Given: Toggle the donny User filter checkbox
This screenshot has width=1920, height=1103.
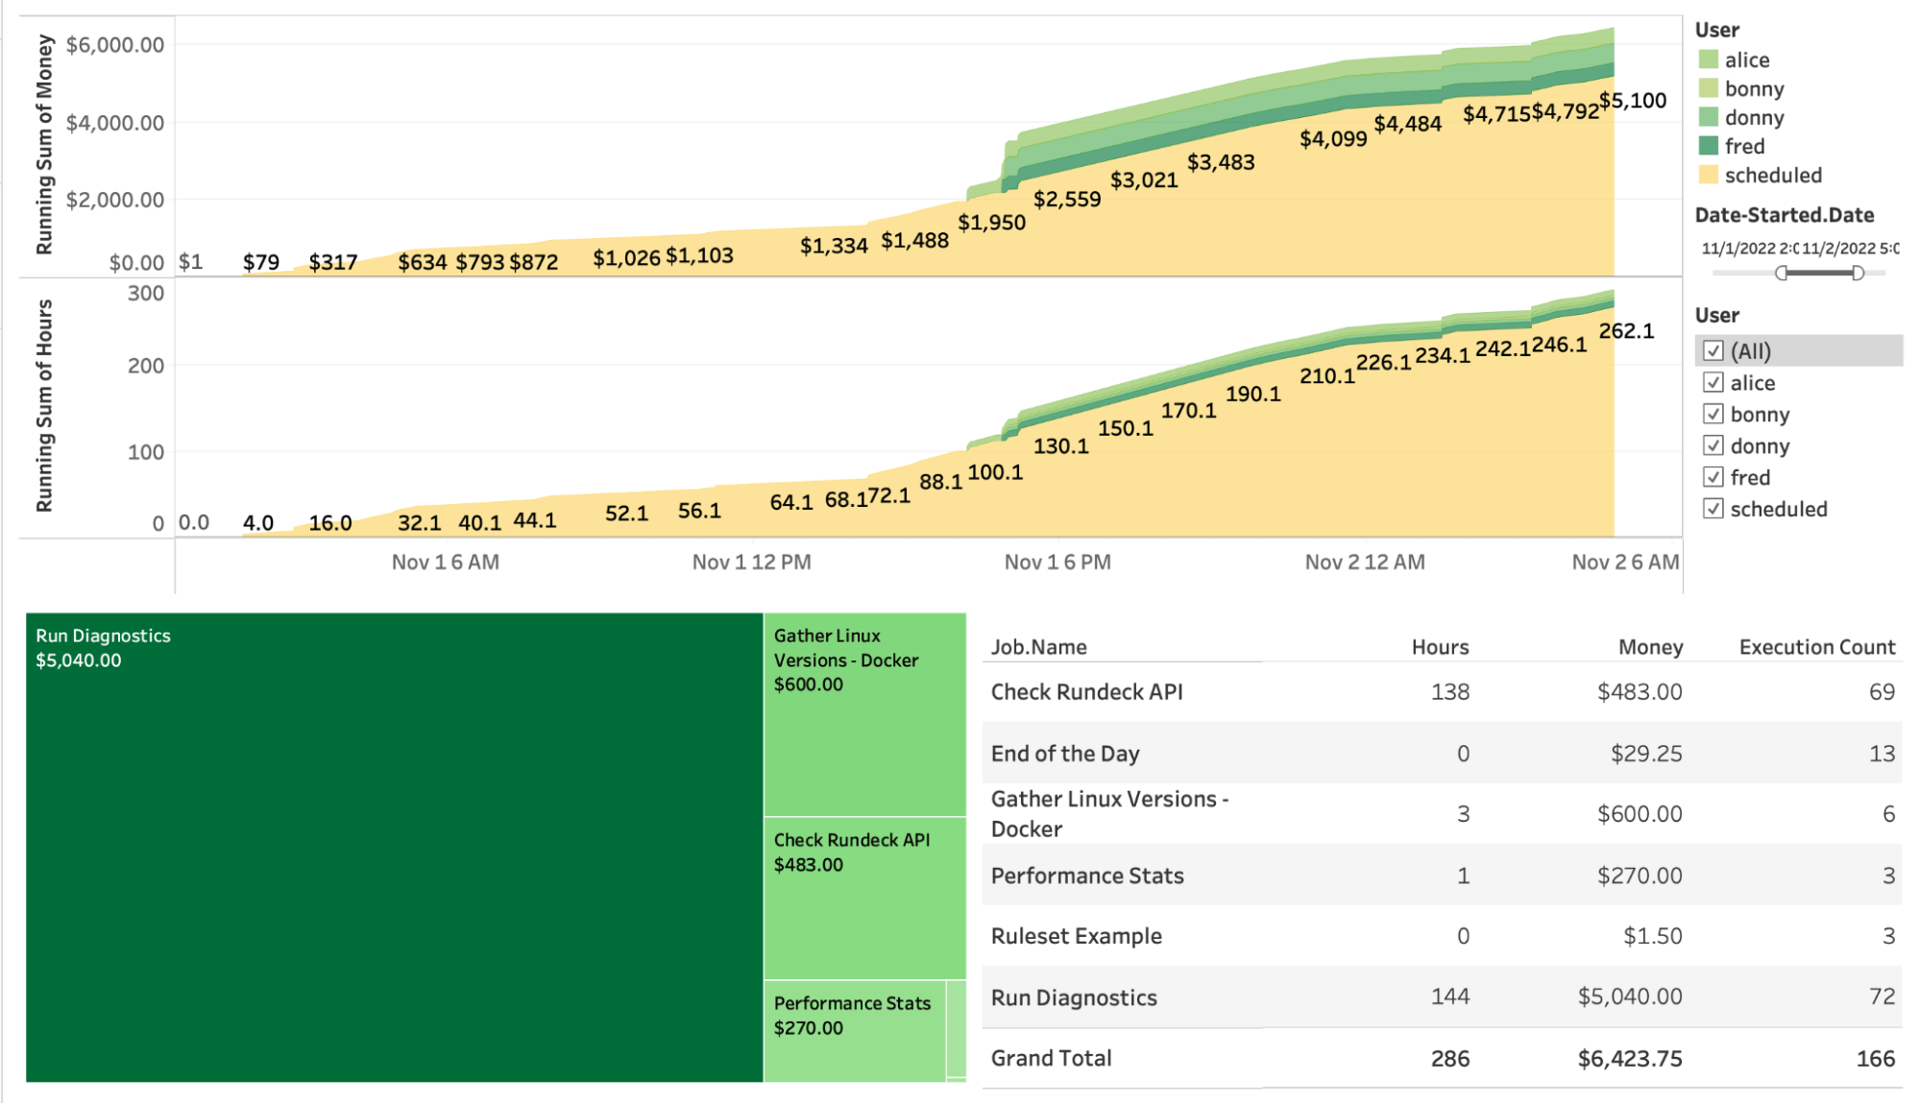Looking at the screenshot, I should pos(1714,445).
